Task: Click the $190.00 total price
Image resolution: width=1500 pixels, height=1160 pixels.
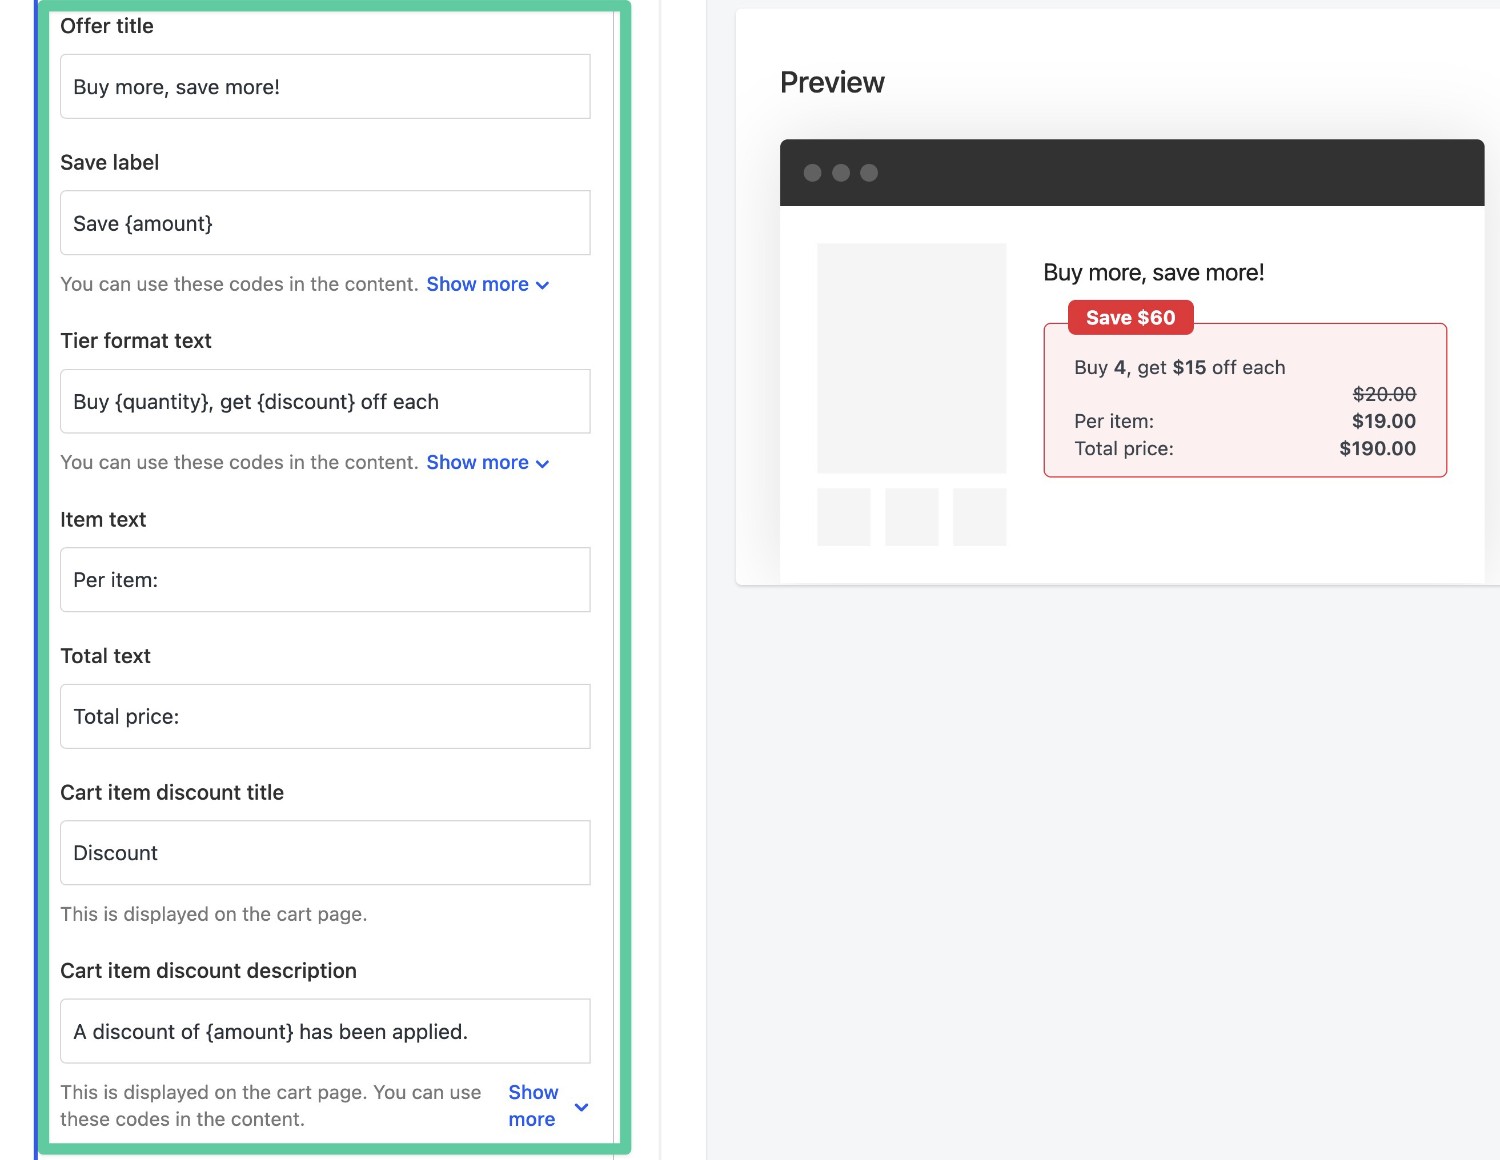Action: pos(1378,448)
